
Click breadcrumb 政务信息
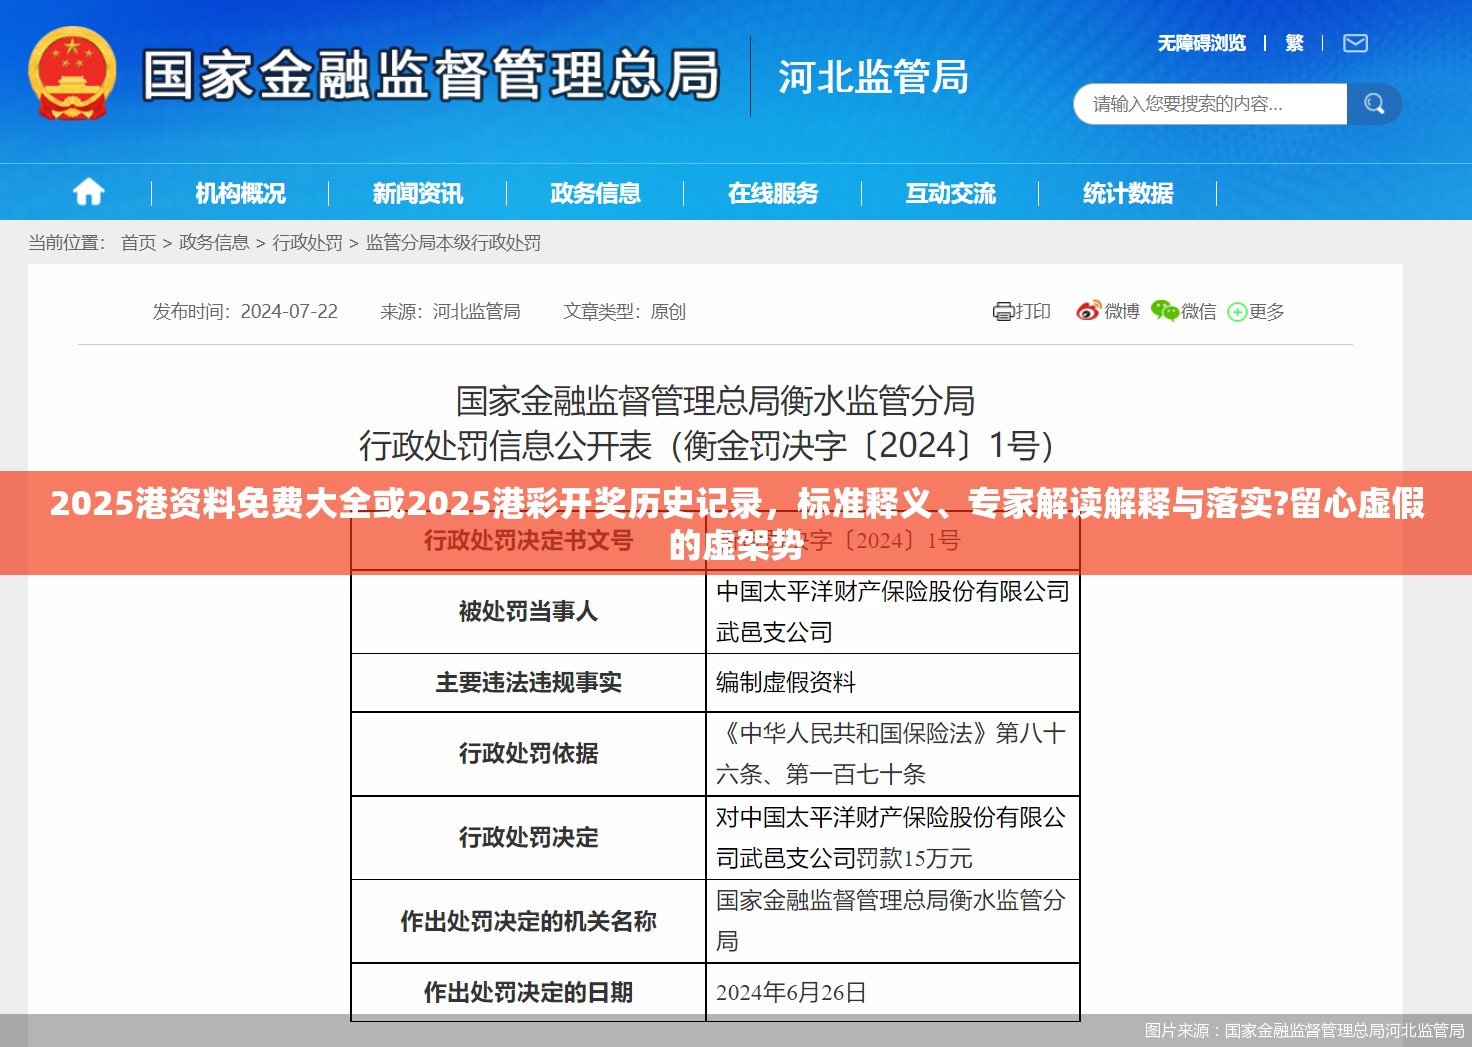[x=214, y=243]
